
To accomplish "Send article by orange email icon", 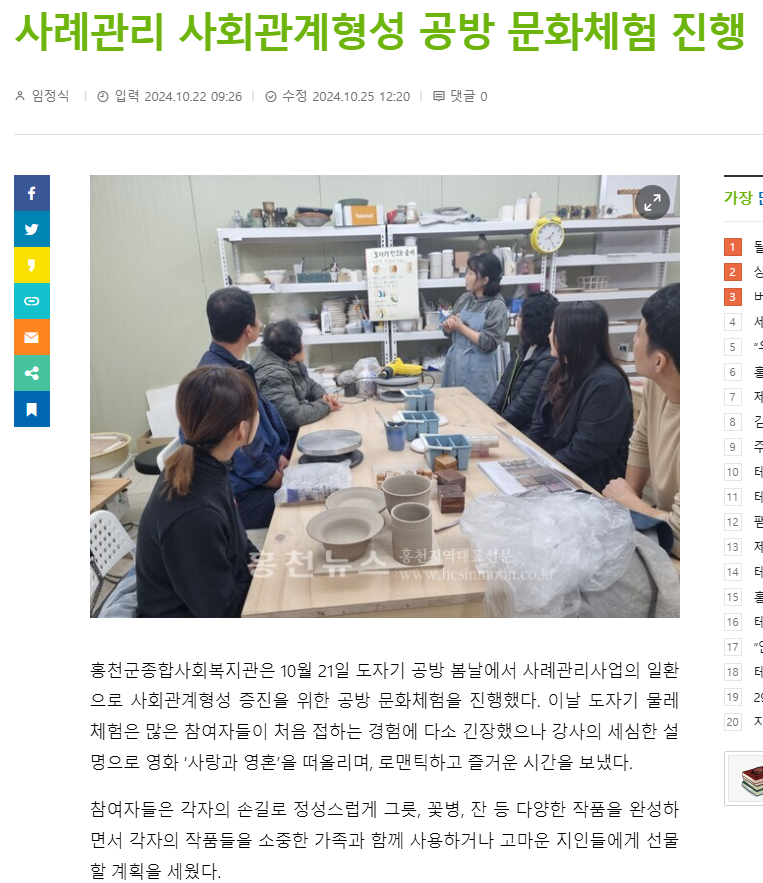I will (x=32, y=337).
